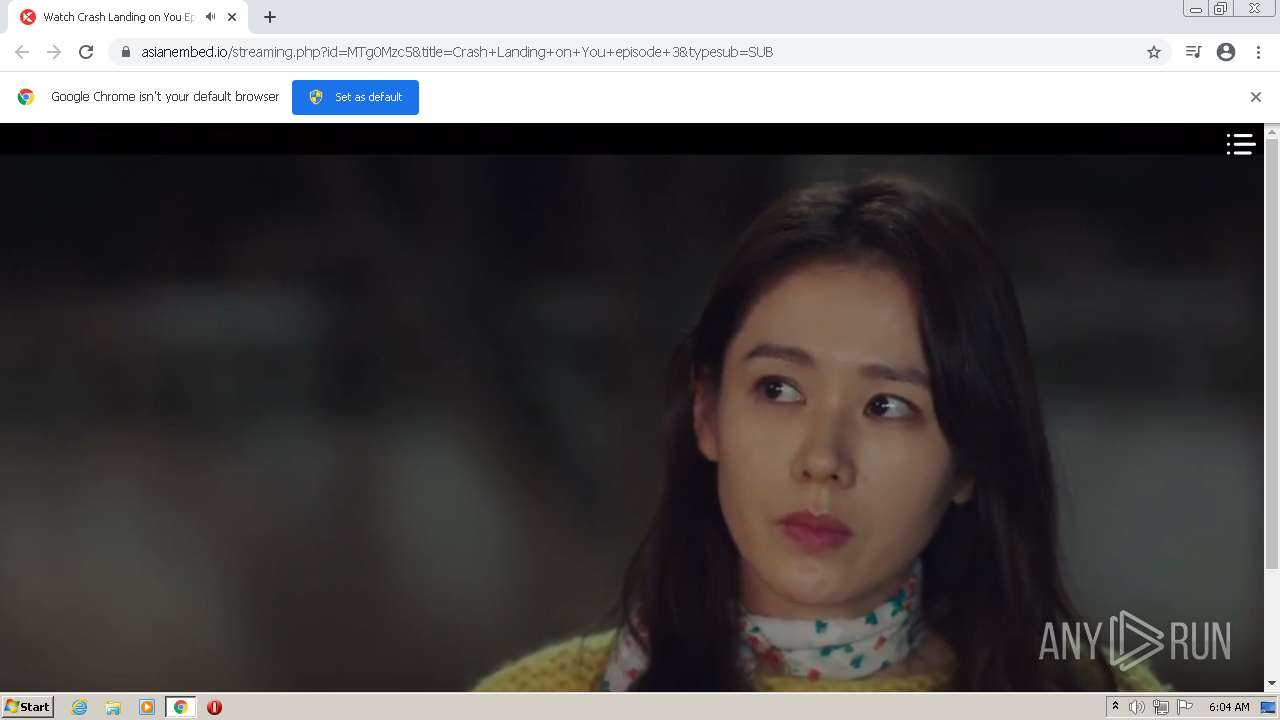The width and height of the screenshot is (1280, 720).
Task: Open the Chrome profile account icon
Action: [1226, 52]
